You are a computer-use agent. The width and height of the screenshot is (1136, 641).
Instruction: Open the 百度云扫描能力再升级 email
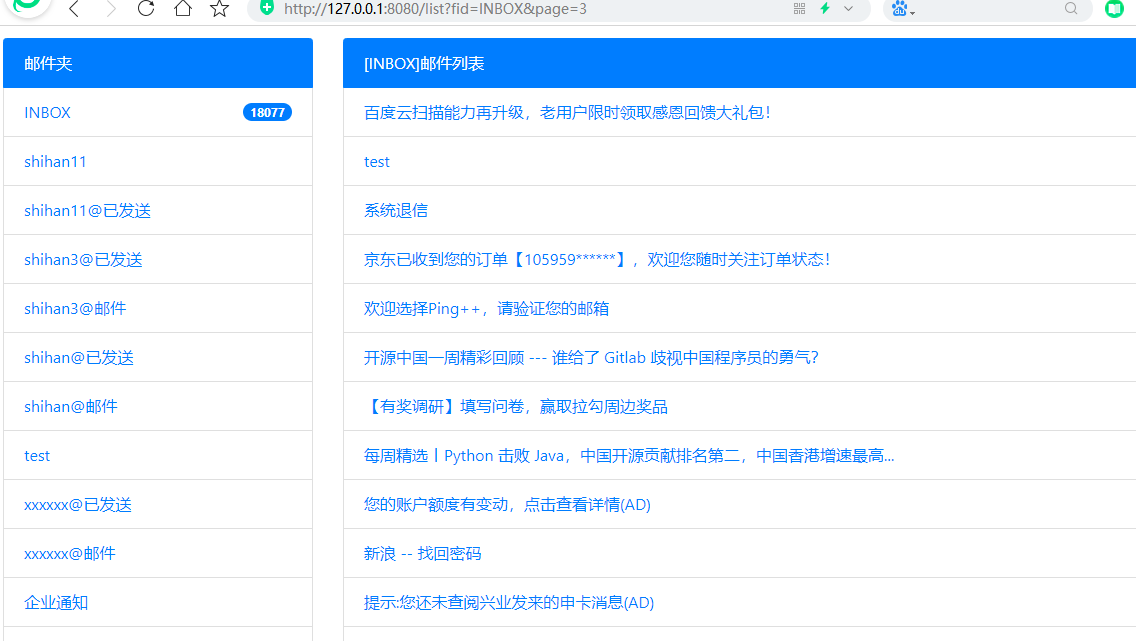tap(567, 112)
